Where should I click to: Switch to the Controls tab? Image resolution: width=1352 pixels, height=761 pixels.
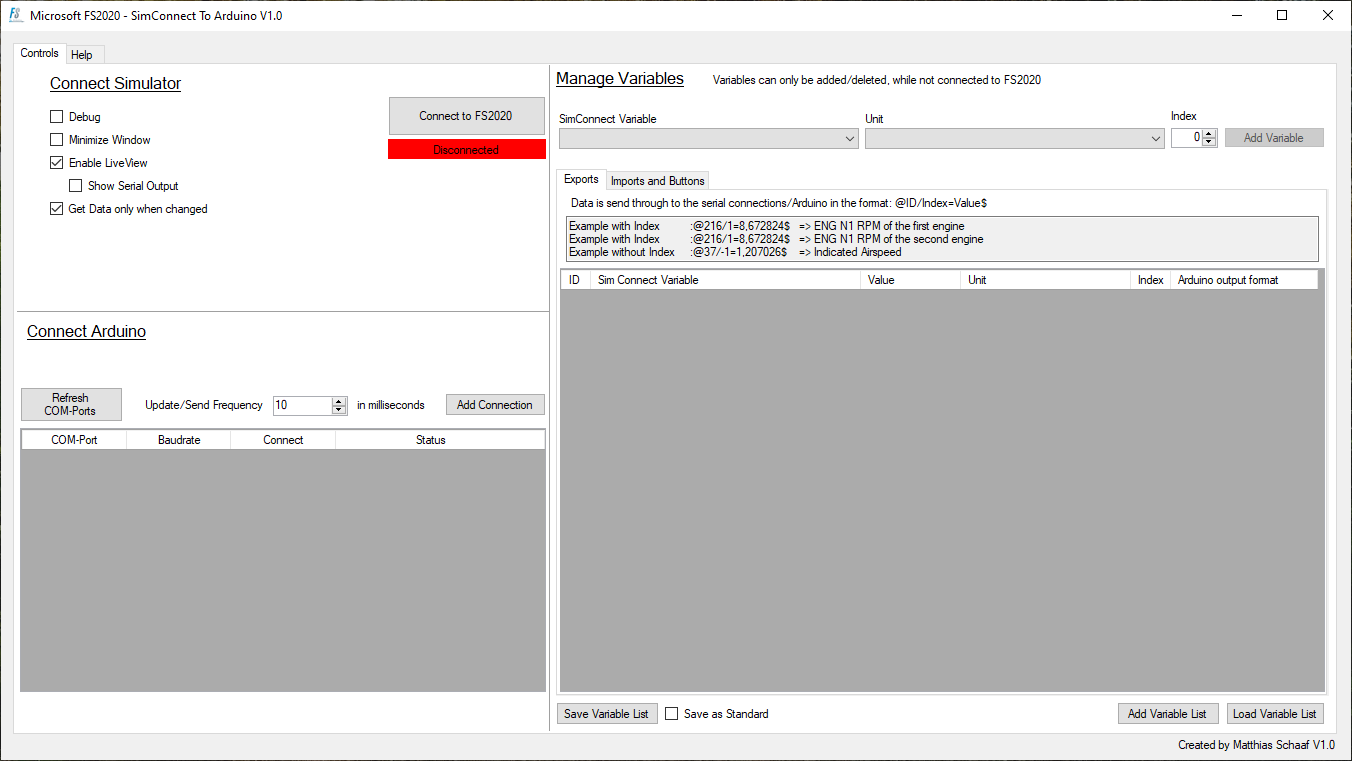pos(40,53)
